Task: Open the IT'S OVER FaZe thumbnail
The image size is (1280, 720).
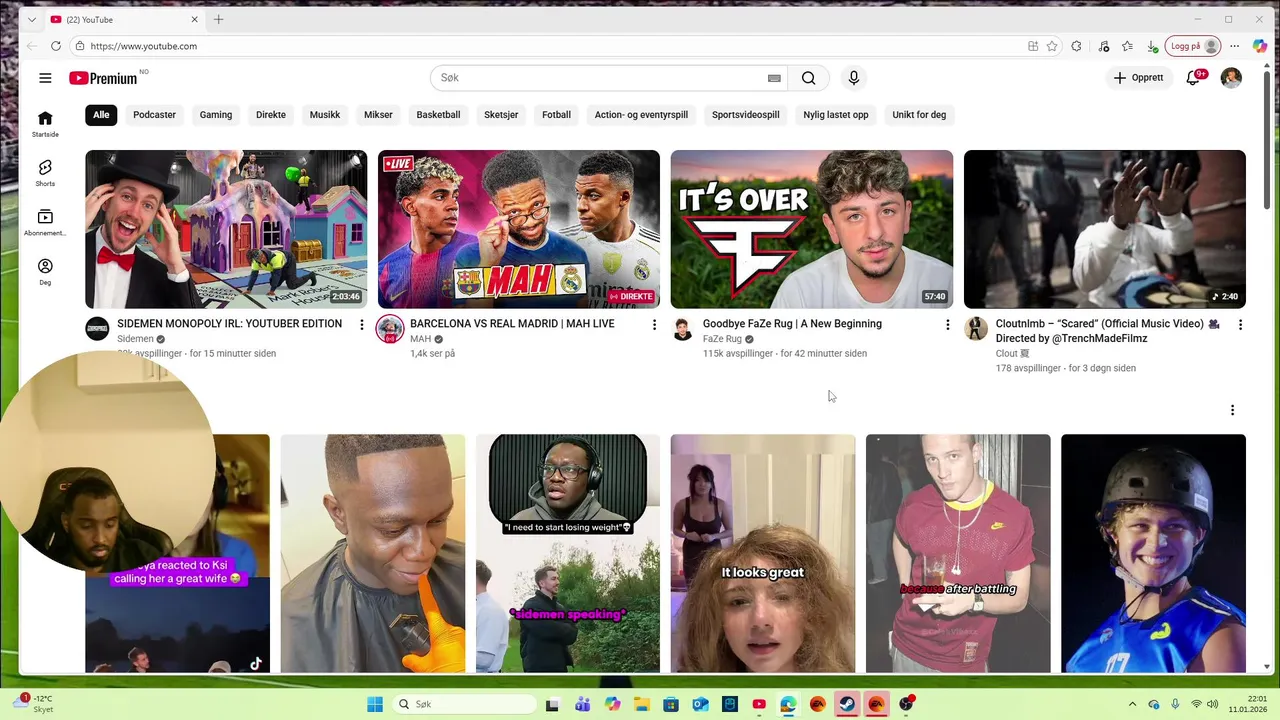Action: (812, 229)
